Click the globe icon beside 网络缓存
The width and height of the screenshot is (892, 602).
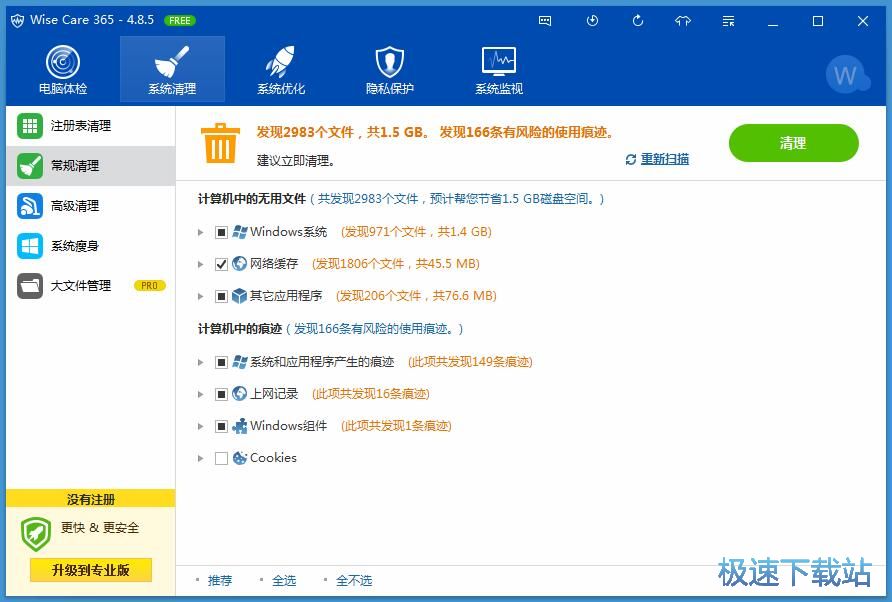(239, 263)
